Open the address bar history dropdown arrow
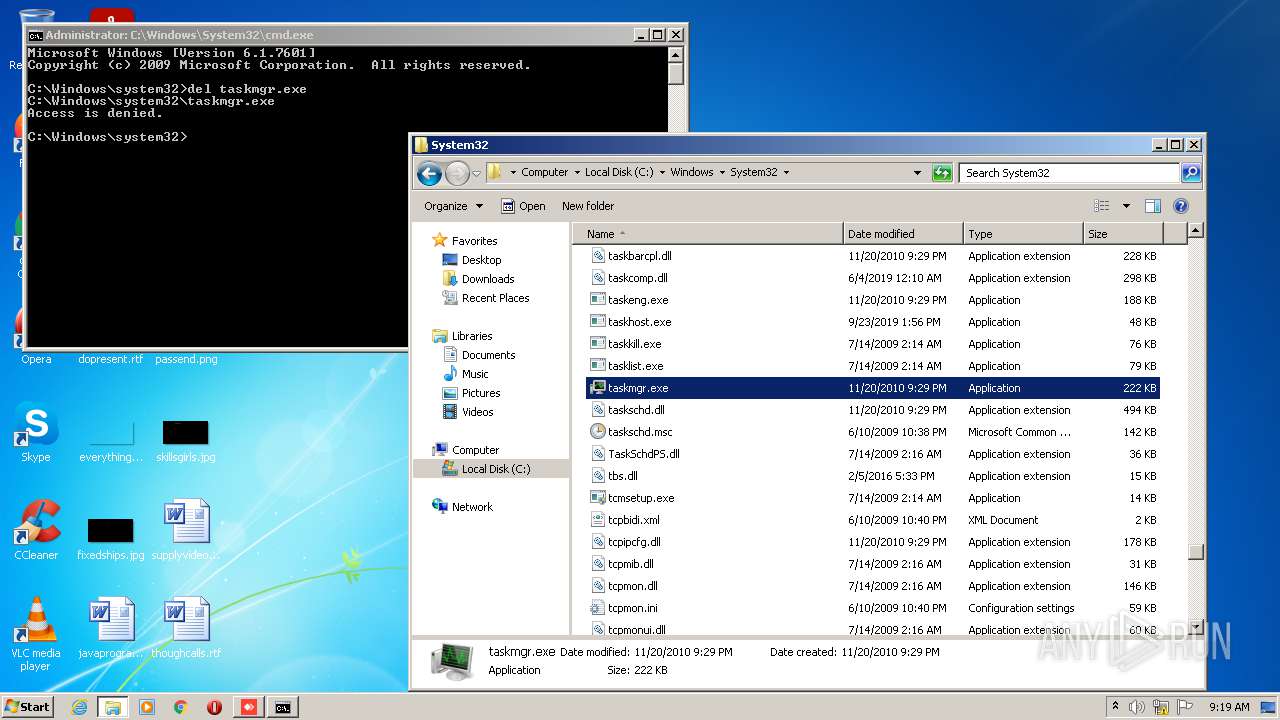 (x=917, y=173)
